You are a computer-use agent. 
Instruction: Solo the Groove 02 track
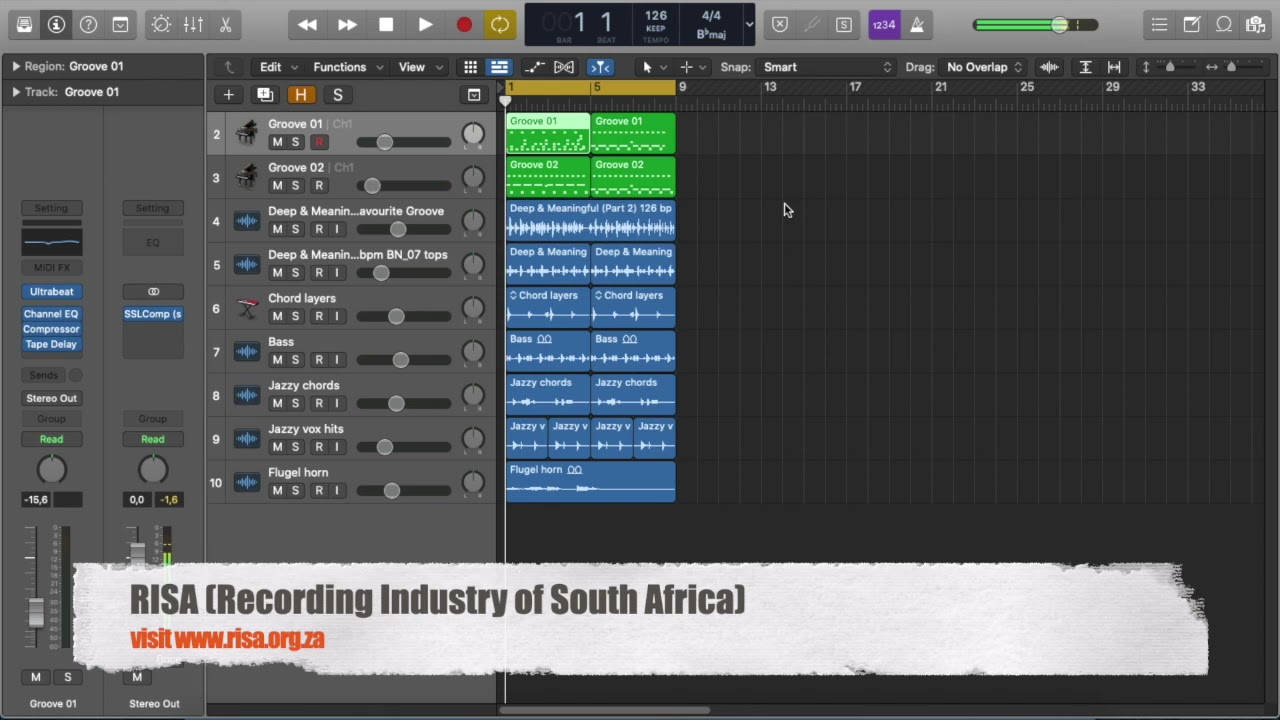(295, 186)
